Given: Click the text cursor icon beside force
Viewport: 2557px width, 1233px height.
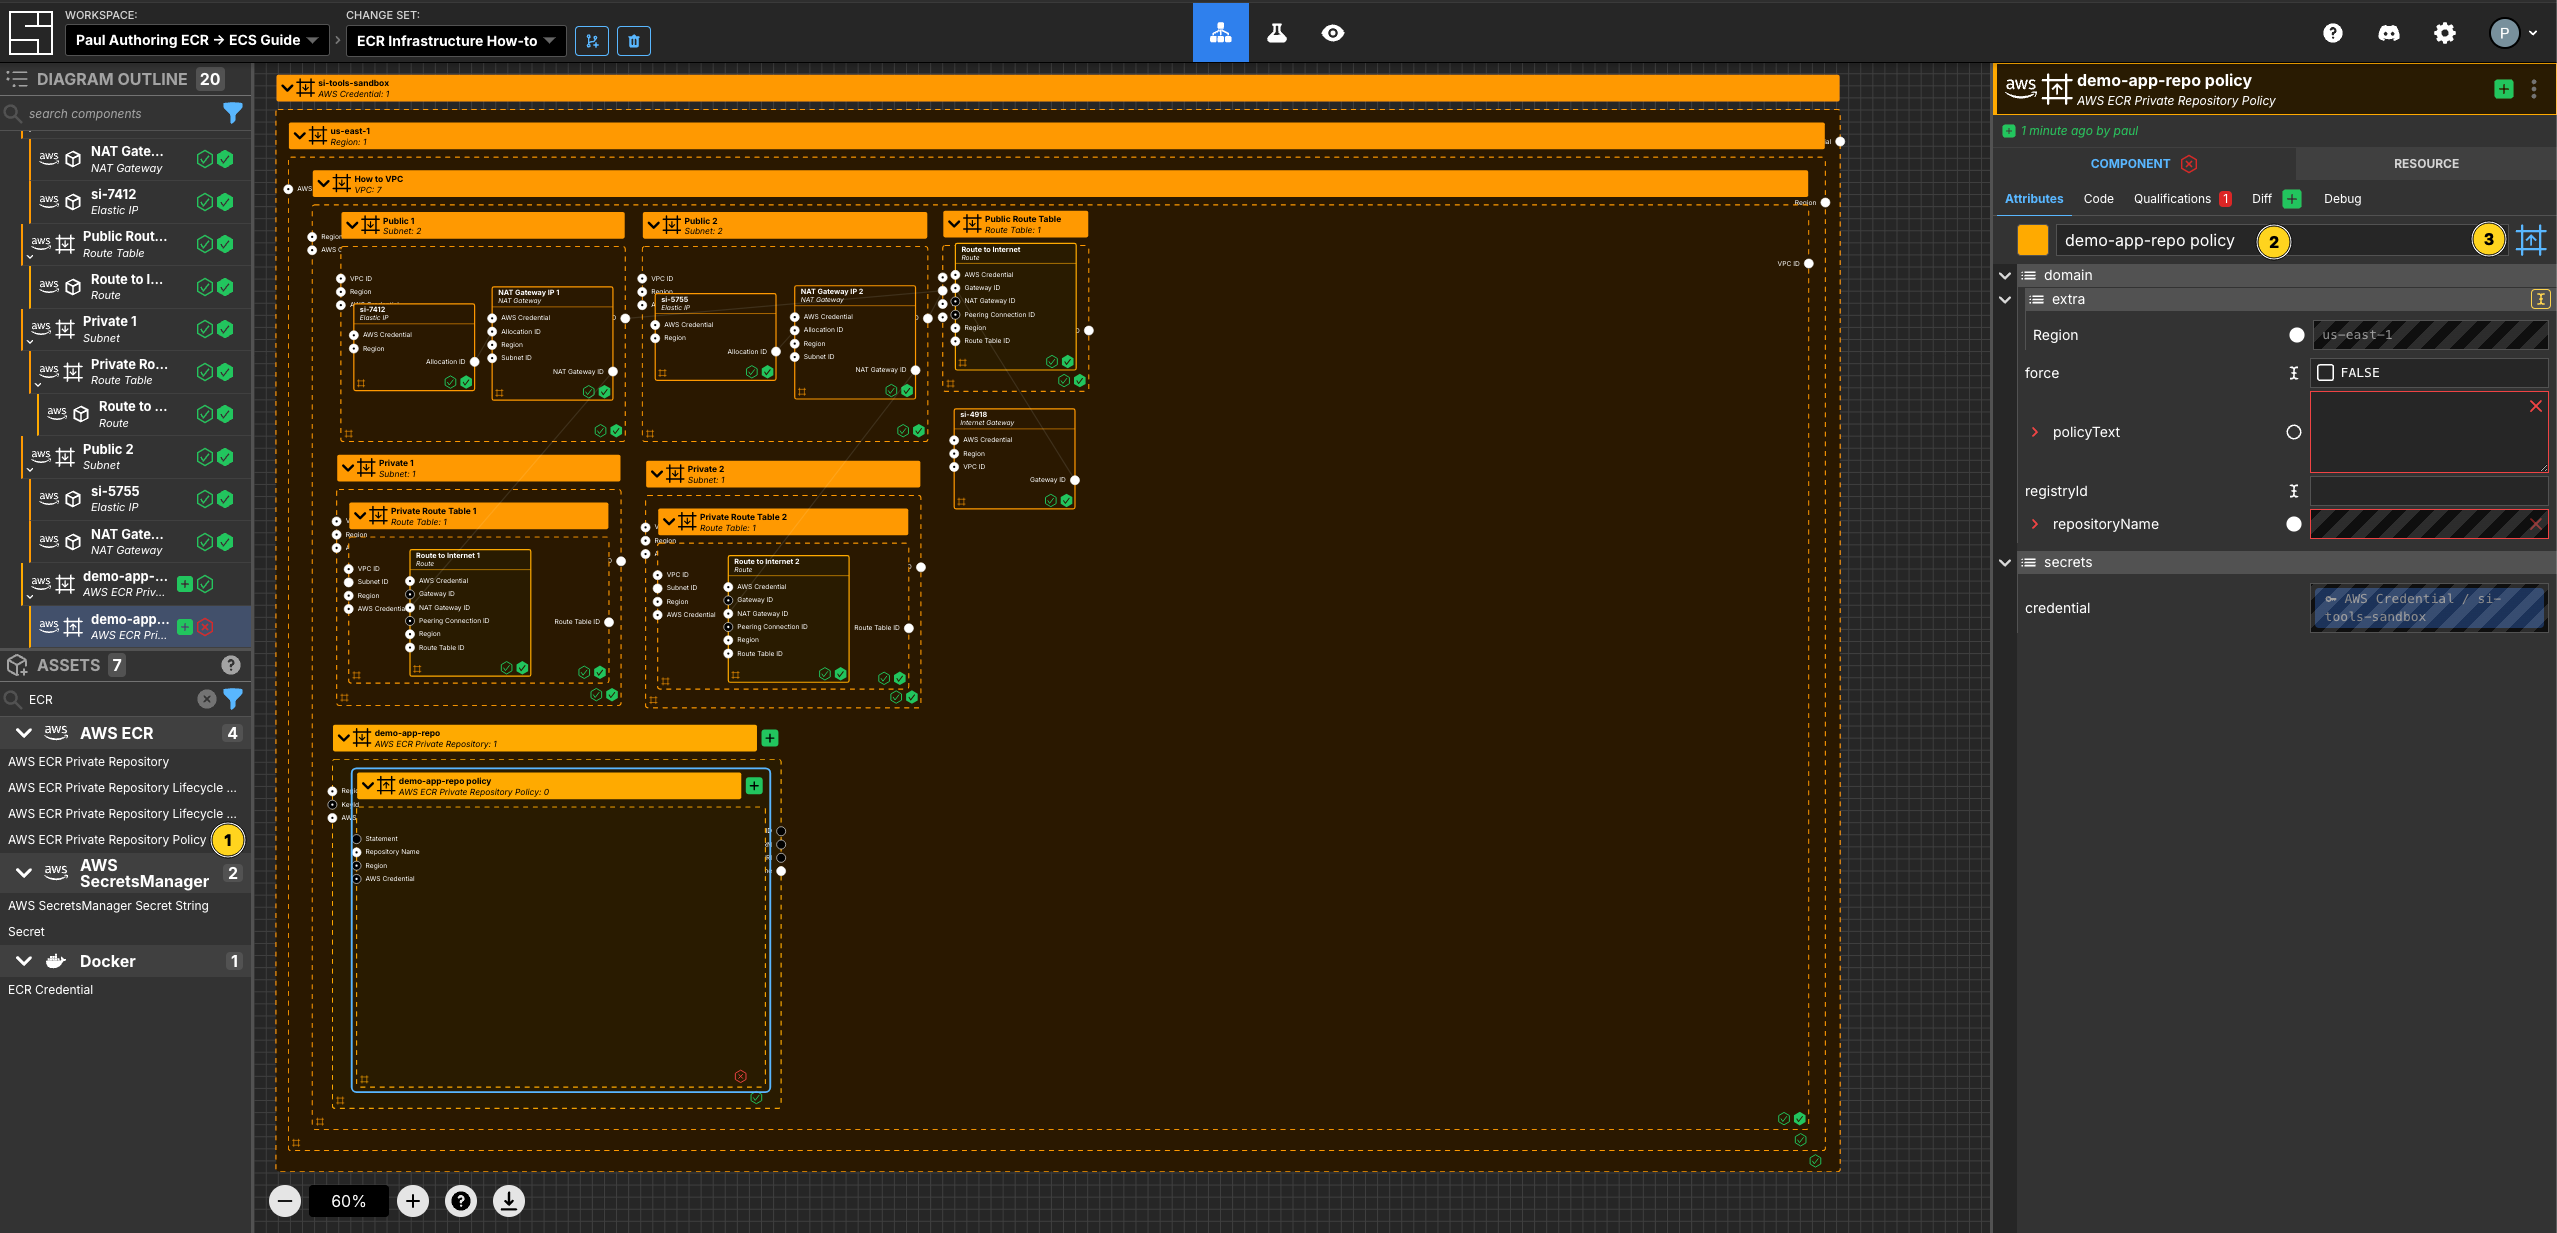Looking at the screenshot, I should 2294,373.
